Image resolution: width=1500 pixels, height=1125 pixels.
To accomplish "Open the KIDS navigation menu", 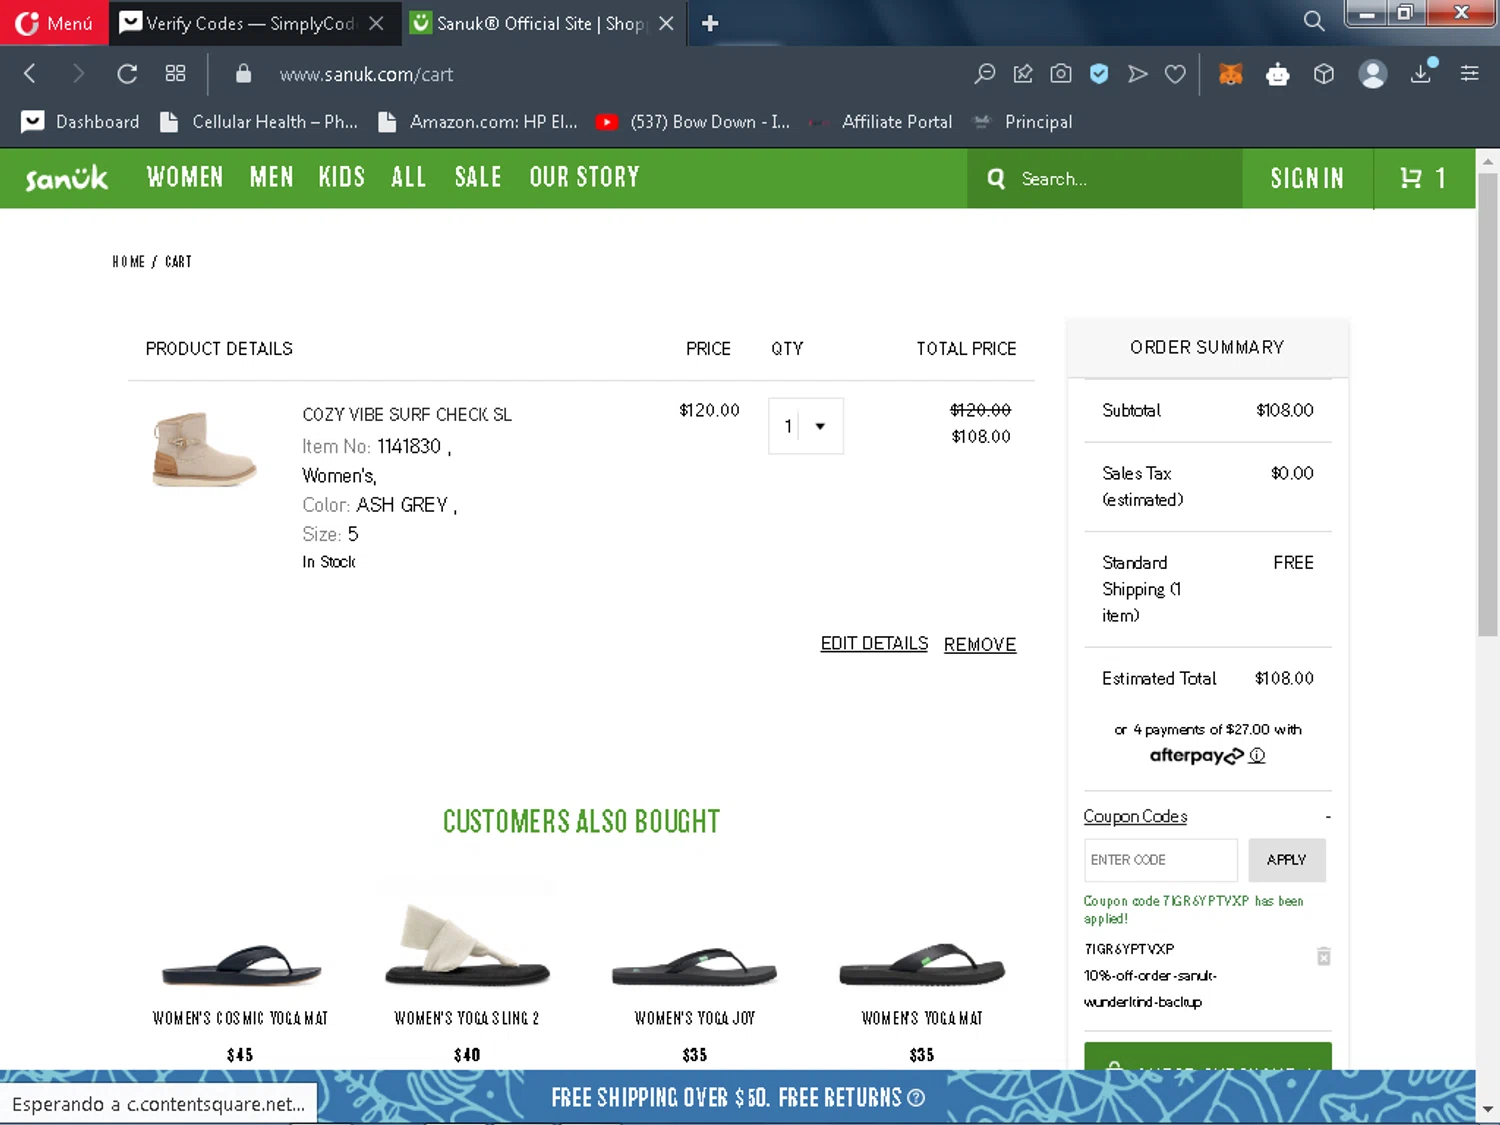I will click(342, 178).
